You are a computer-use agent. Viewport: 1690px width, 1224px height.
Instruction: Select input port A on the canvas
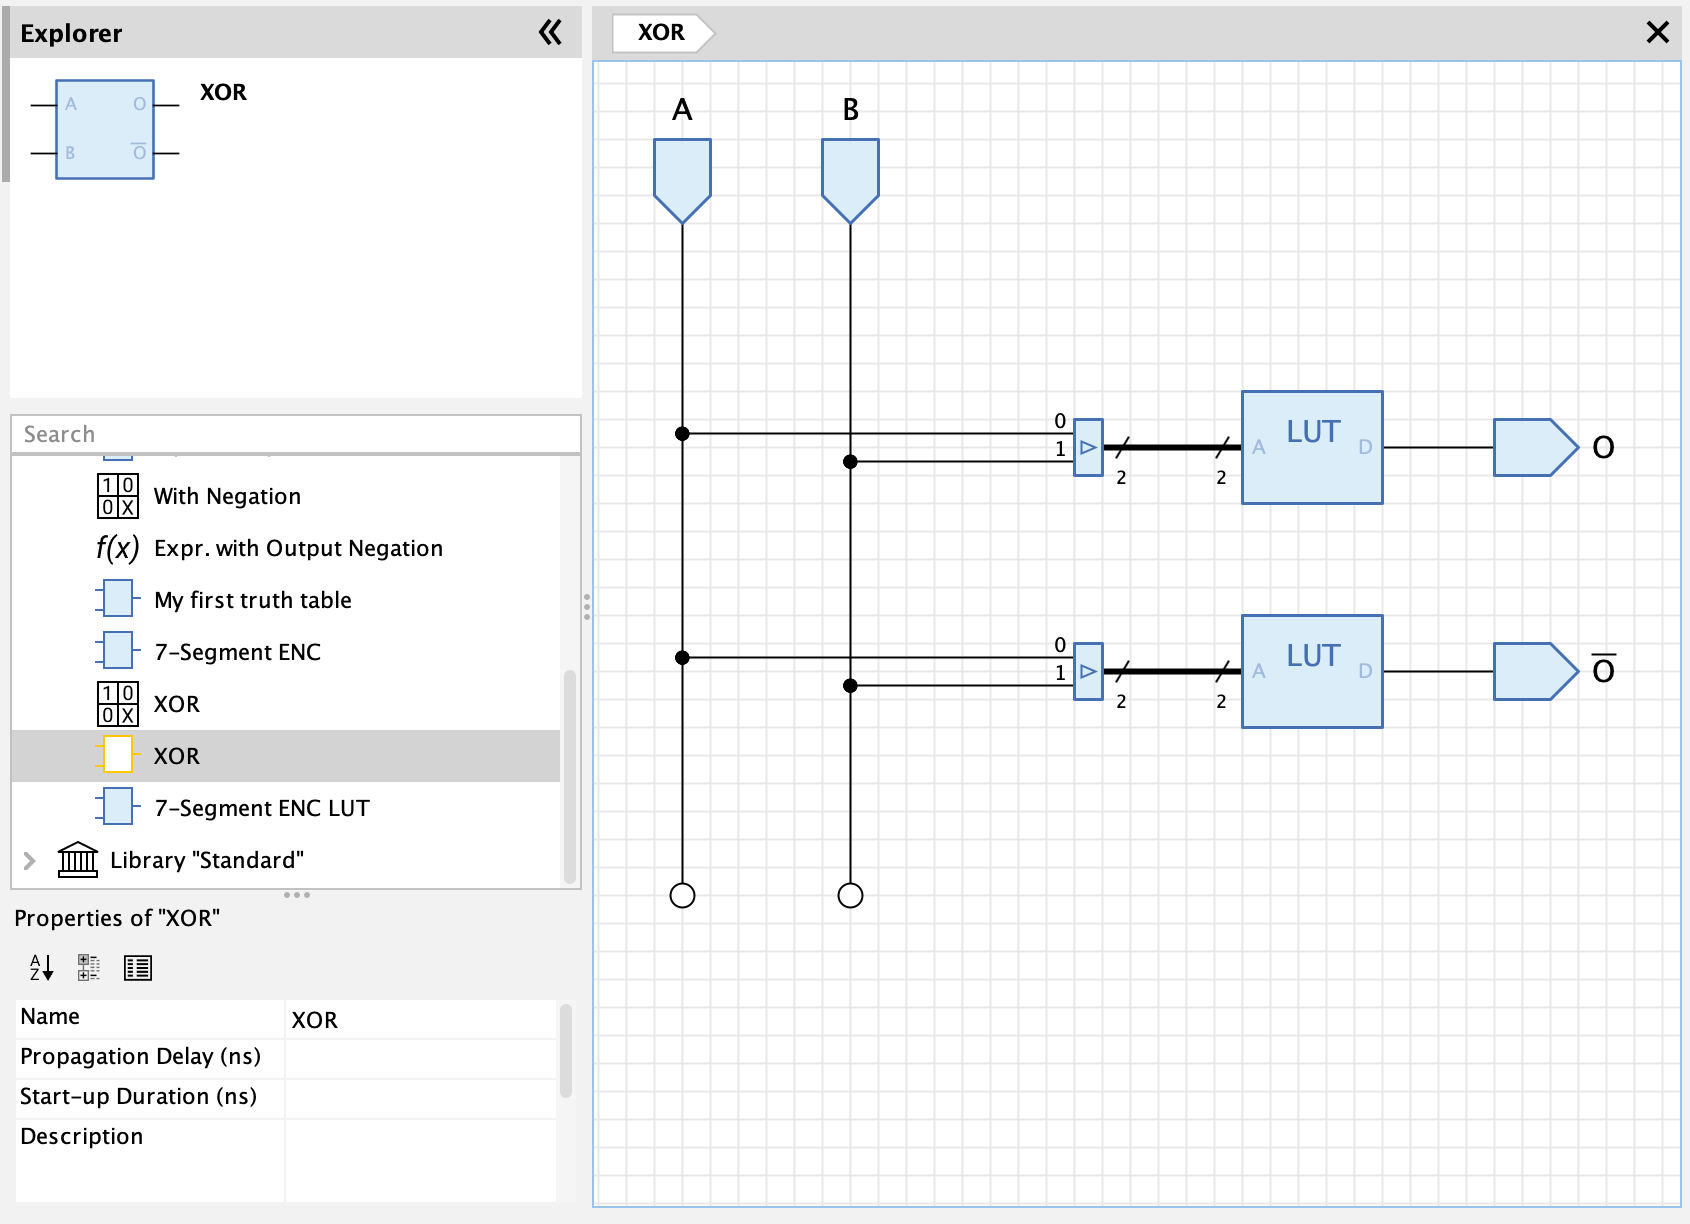[x=682, y=180]
